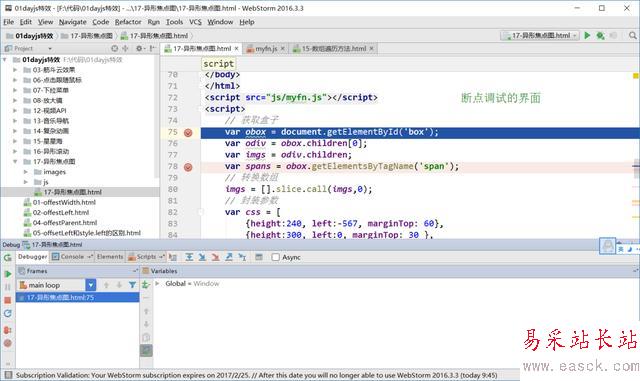640x381 pixels.
Task: Hide the Project tool window
Action: [x=152, y=49]
